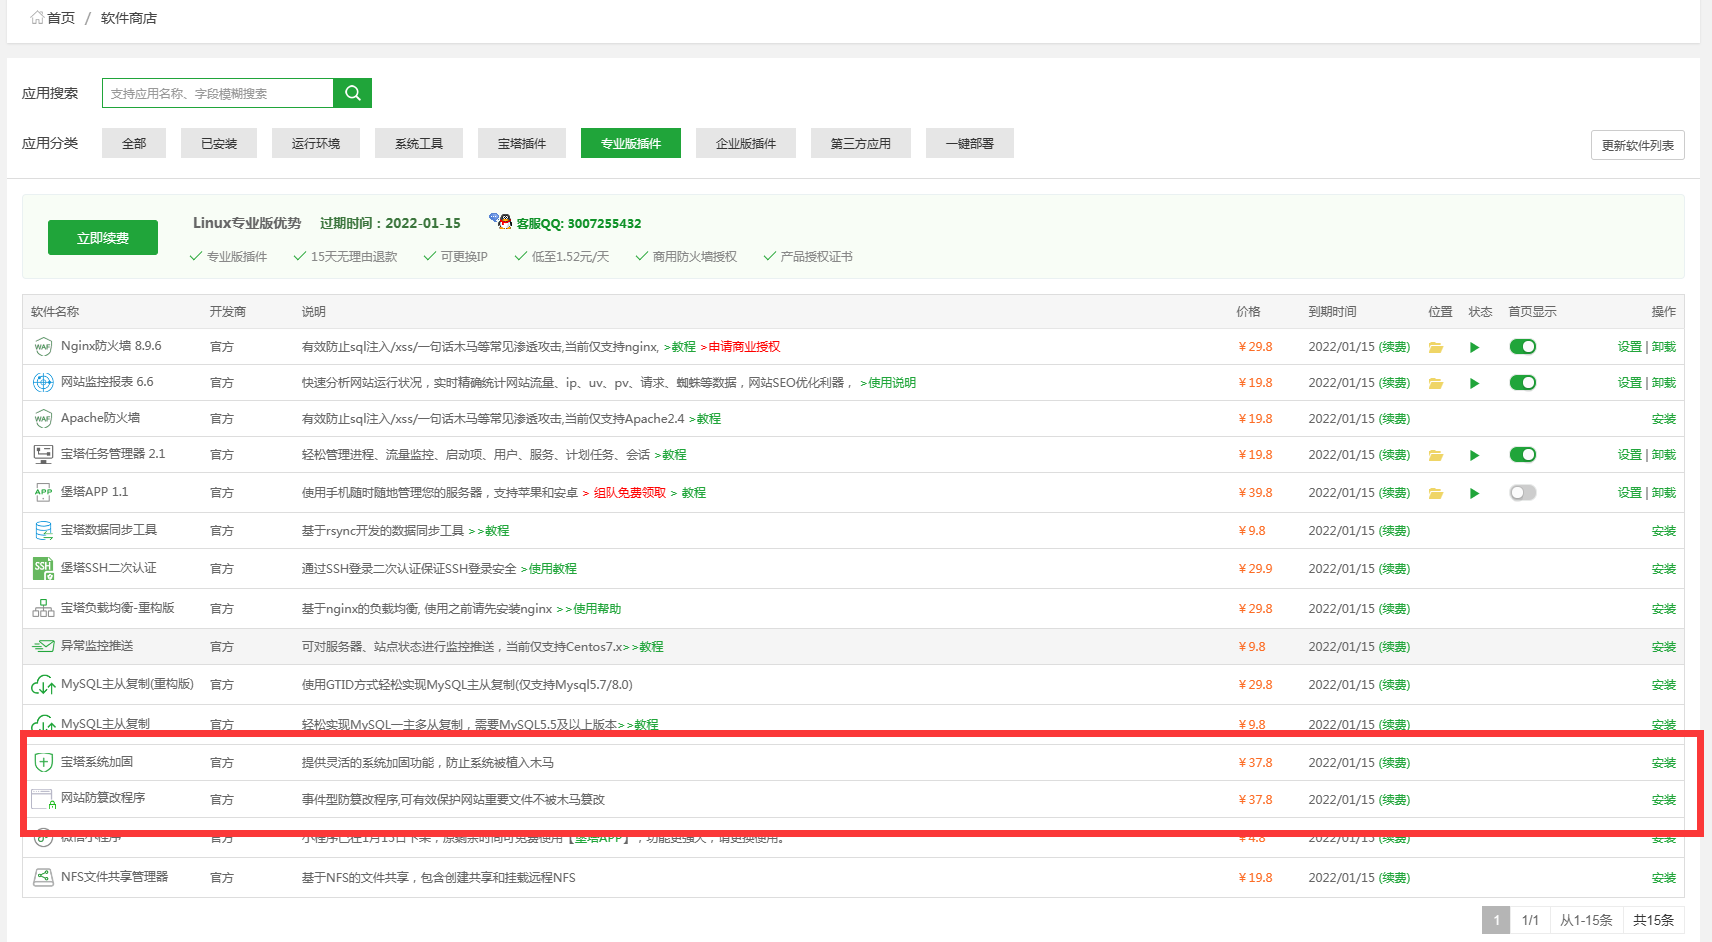Image resolution: width=1712 pixels, height=942 pixels.
Task: Select the 运行环境 category tab
Action: coord(316,143)
